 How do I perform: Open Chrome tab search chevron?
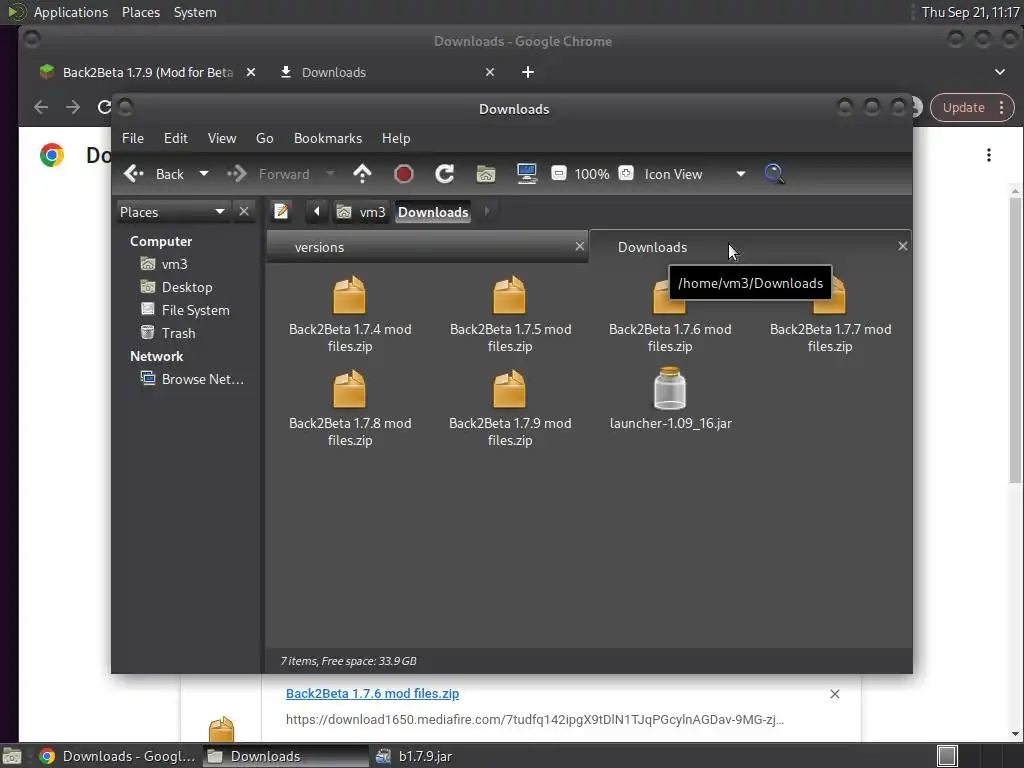point(1000,72)
